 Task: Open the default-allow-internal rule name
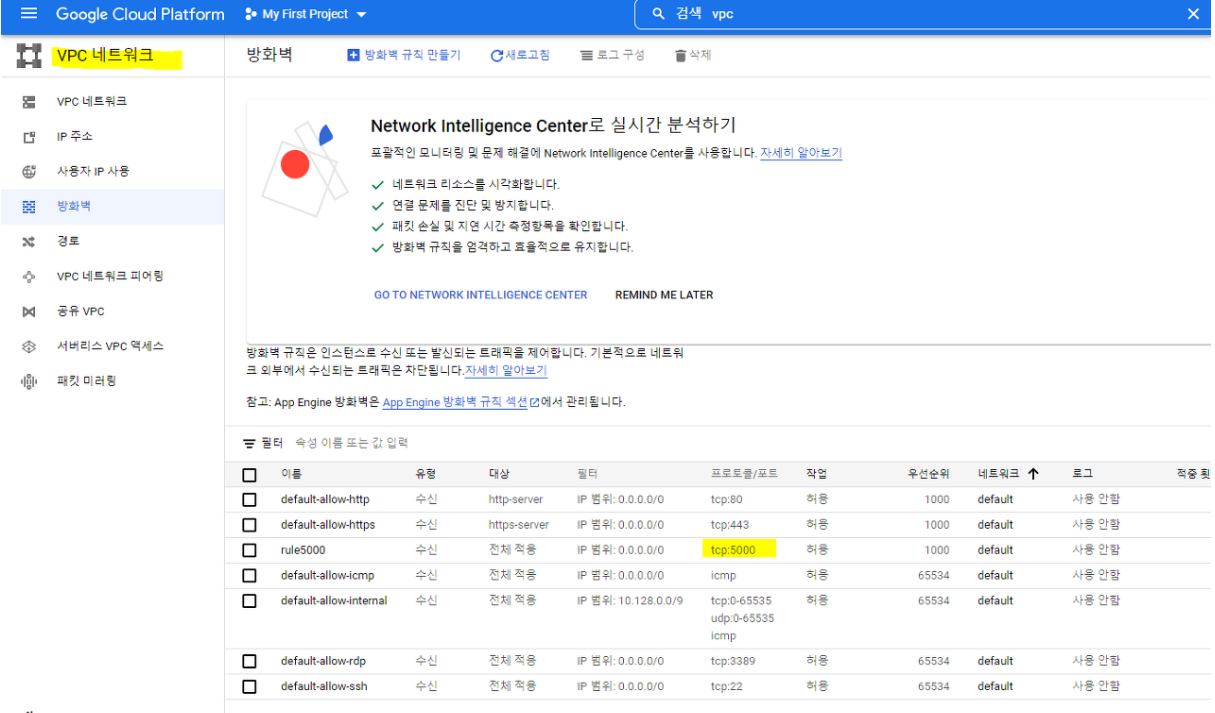point(334,601)
